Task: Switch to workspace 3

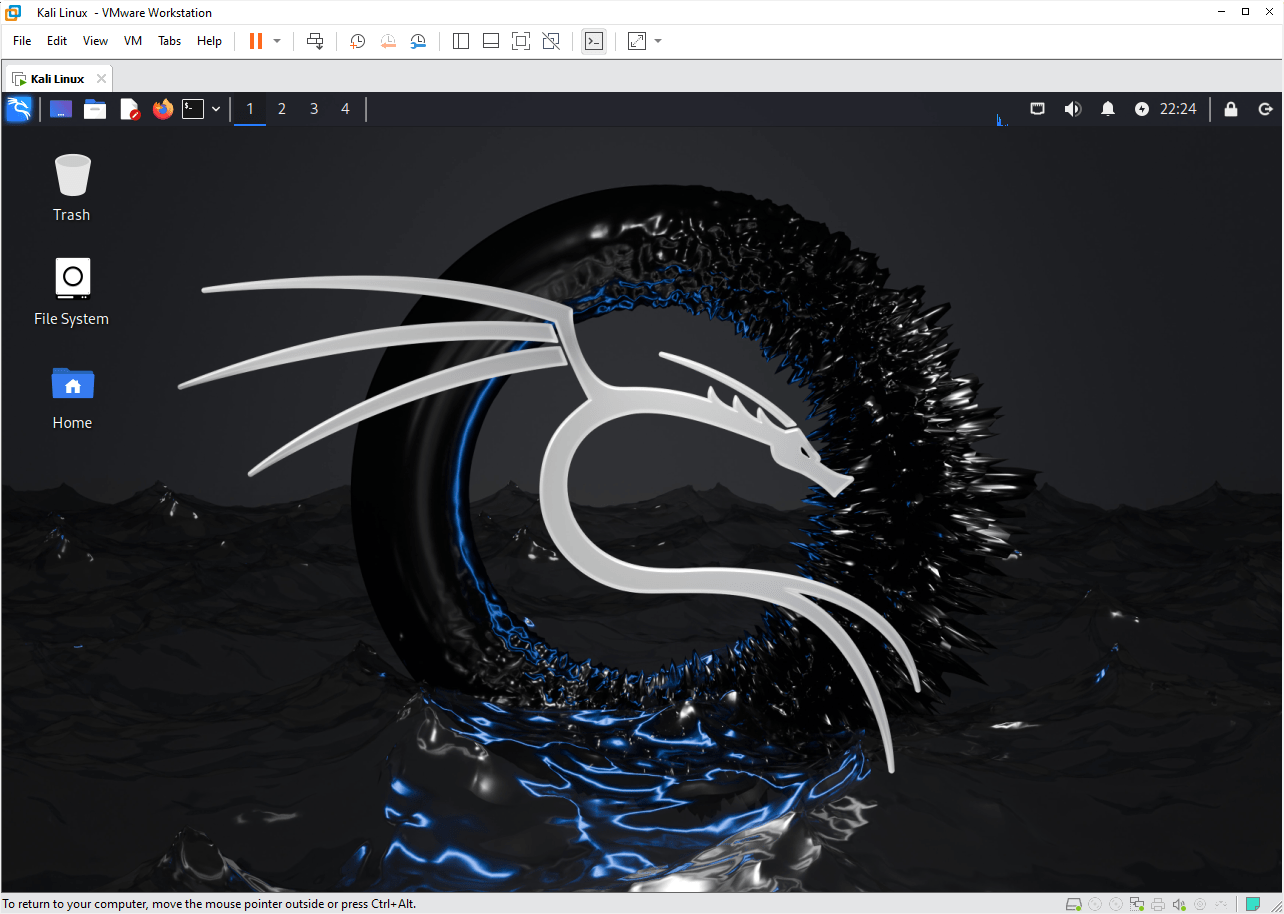Action: (313, 108)
